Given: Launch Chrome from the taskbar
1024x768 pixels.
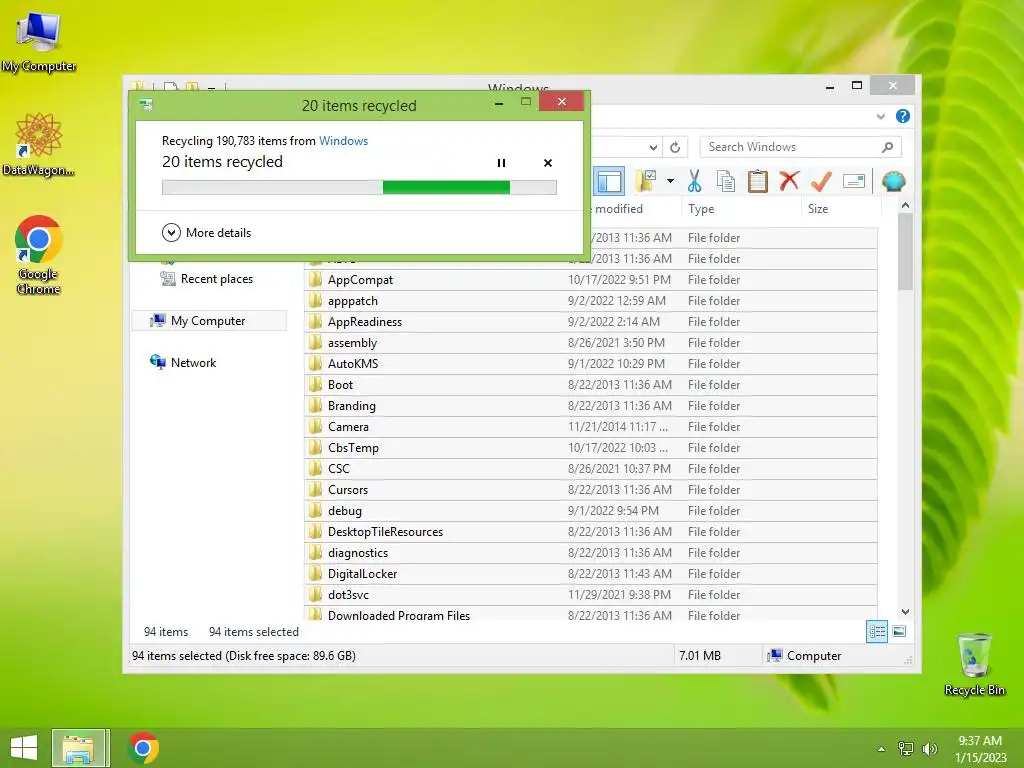Looking at the screenshot, I should click(x=143, y=748).
